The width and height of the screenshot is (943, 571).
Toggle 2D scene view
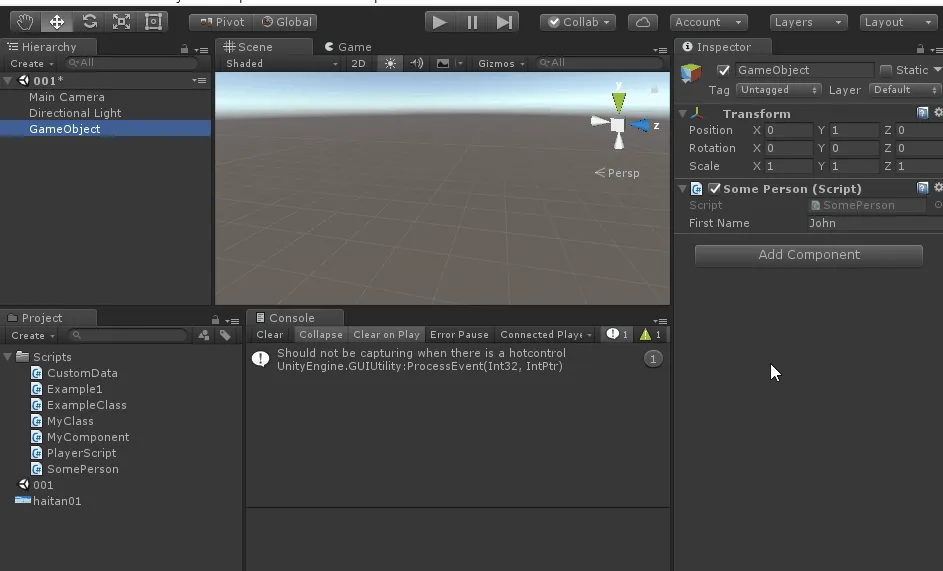[358, 63]
